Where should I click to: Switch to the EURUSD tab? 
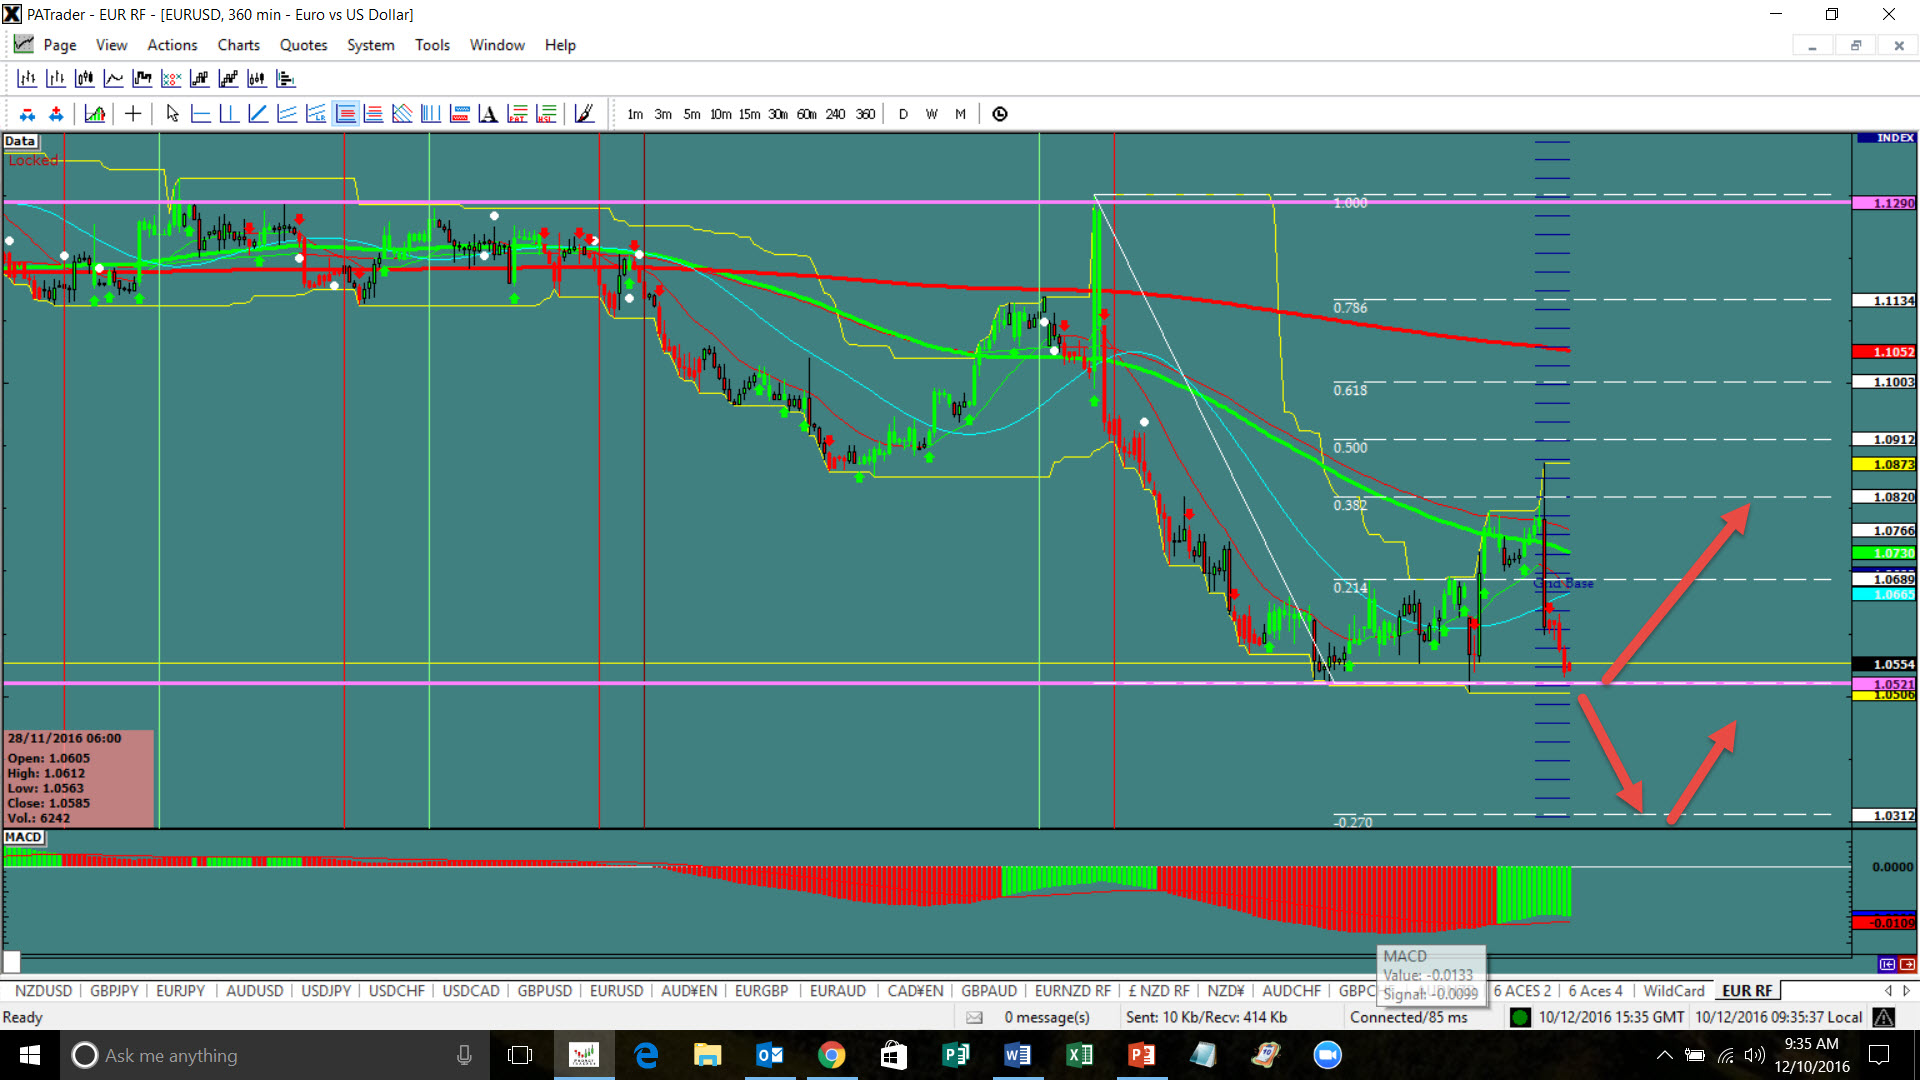(617, 991)
